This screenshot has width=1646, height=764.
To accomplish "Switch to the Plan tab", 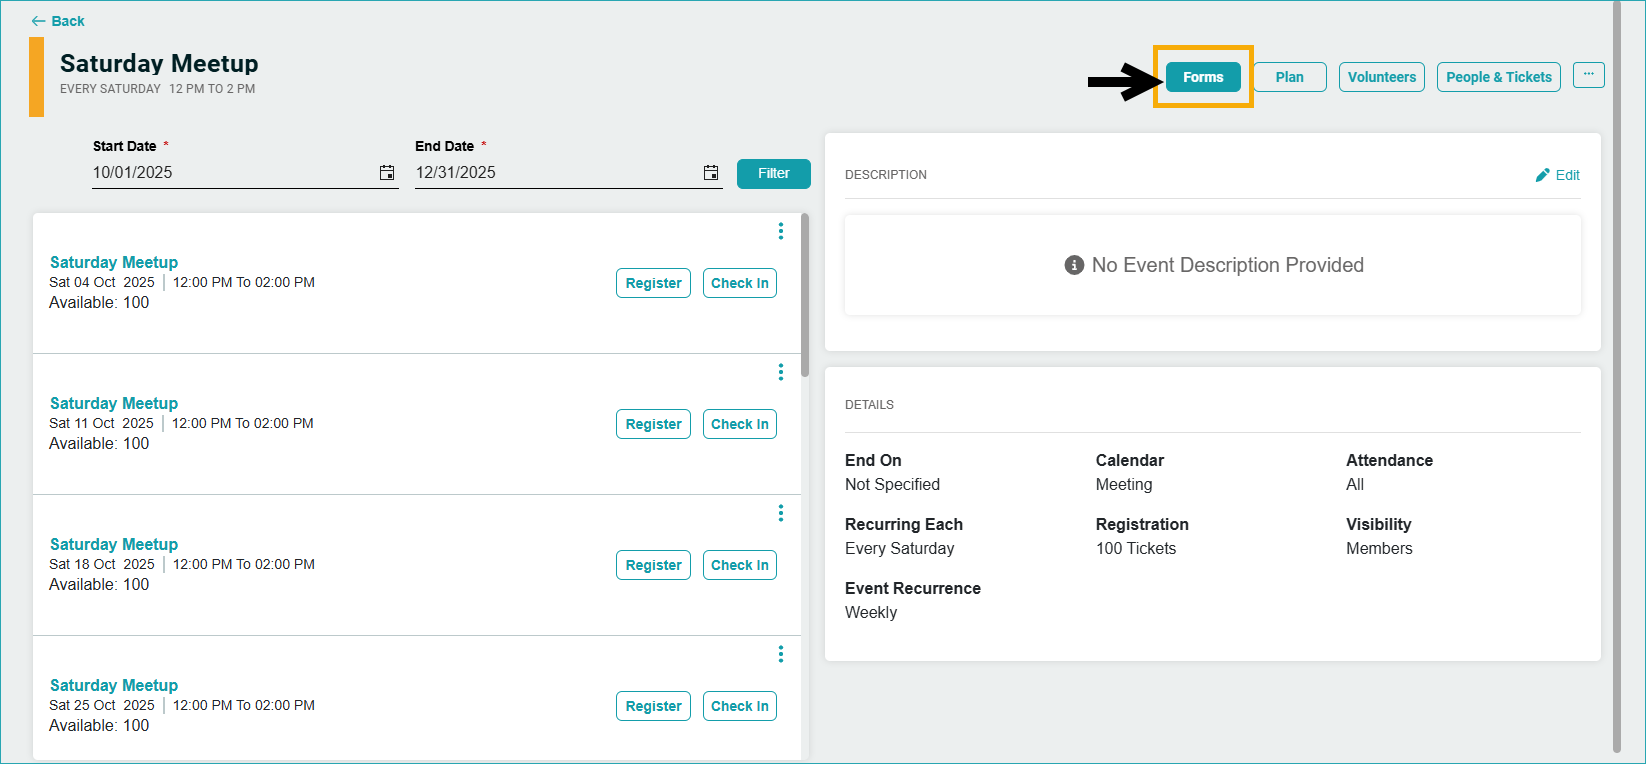I will coord(1289,77).
